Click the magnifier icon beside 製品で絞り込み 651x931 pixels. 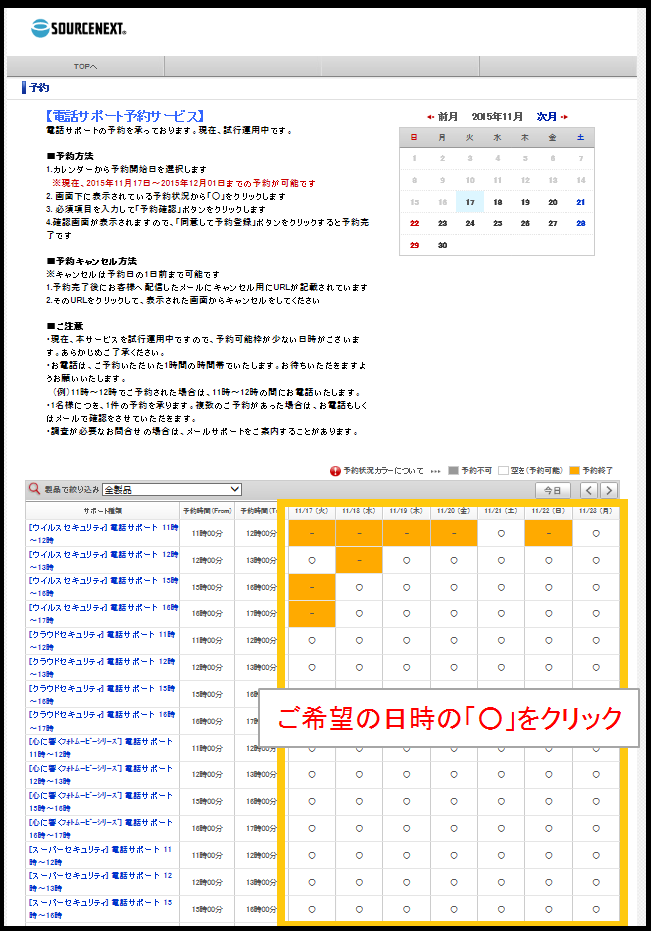(34, 489)
